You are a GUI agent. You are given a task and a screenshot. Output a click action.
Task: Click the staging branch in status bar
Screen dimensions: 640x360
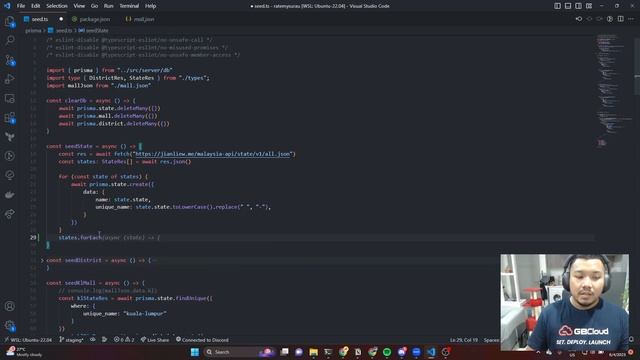[x=71, y=340]
